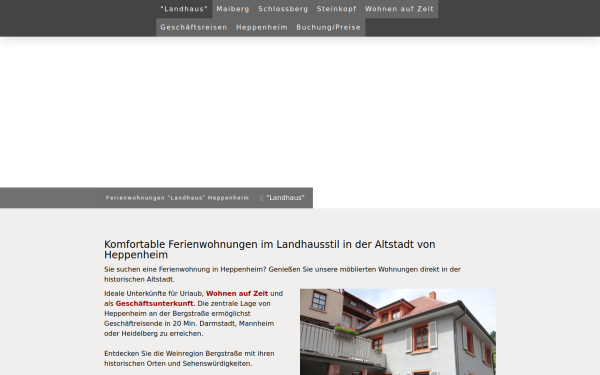Screen dimensions: 600x375
Task: Open the Schlossberg menu item
Action: (x=283, y=9)
